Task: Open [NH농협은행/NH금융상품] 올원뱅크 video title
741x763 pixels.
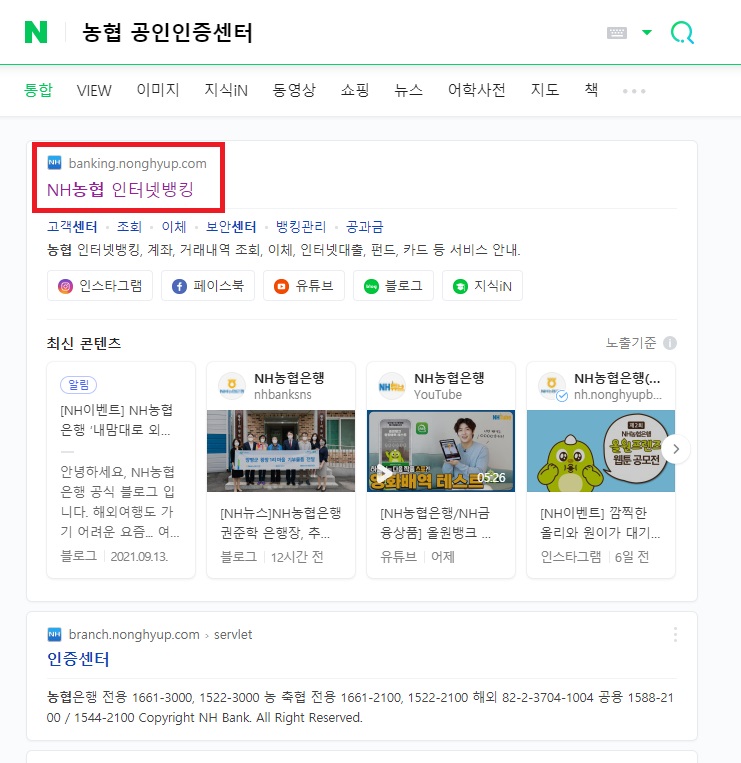Action: coord(435,523)
